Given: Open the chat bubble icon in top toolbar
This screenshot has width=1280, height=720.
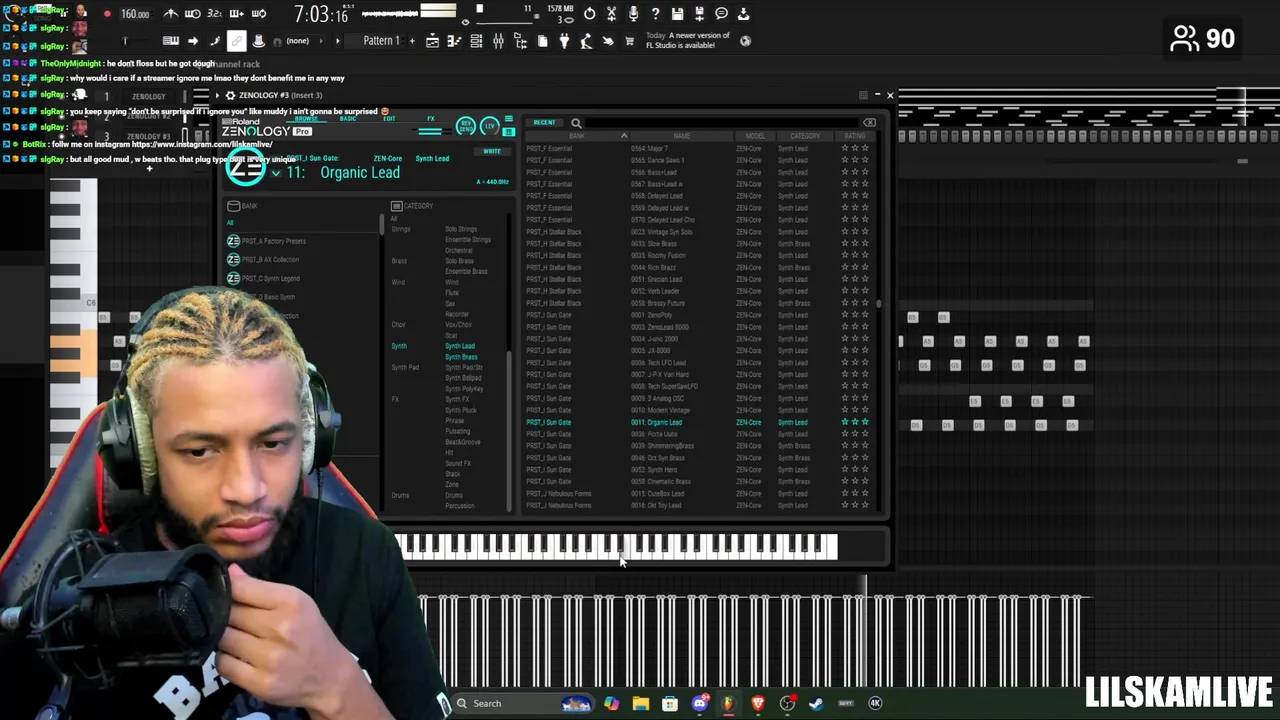Looking at the screenshot, I should click(x=721, y=14).
